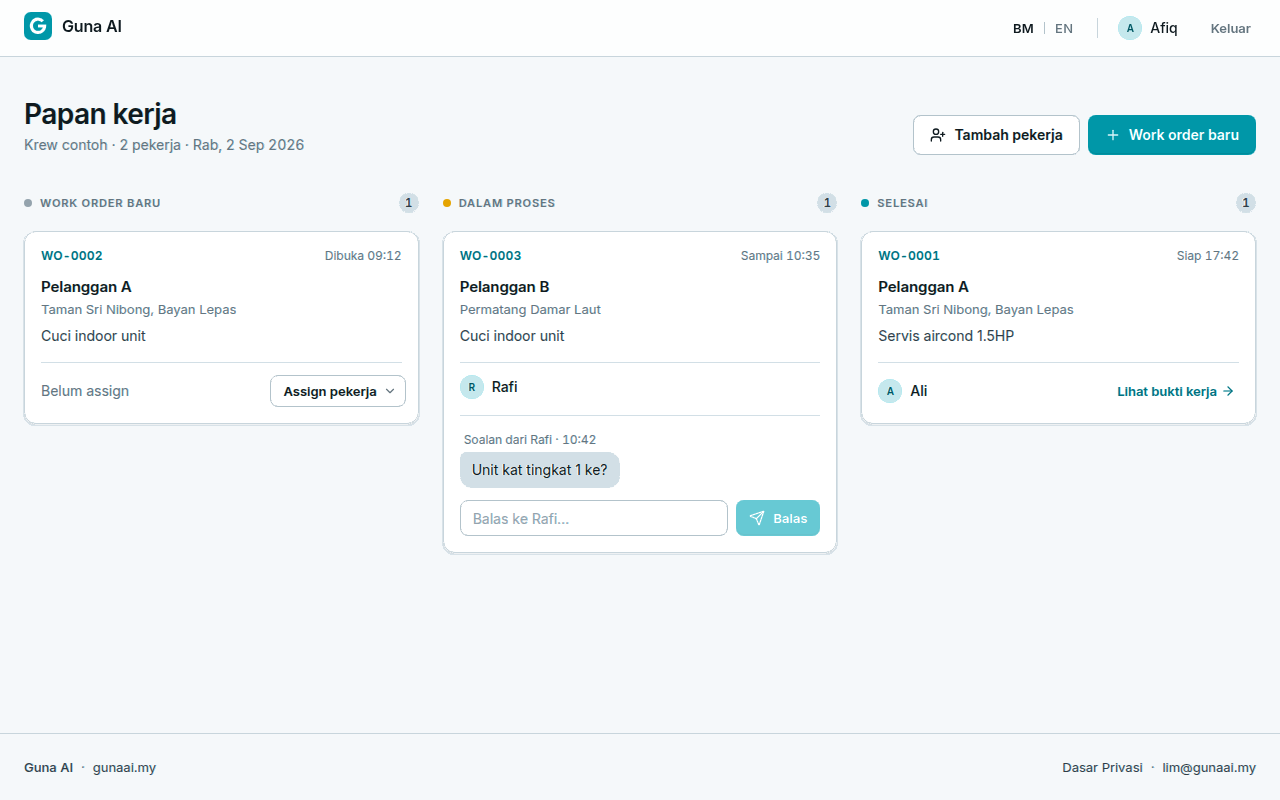Click Ali's avatar on WO-0001 card

pyautogui.click(x=890, y=391)
